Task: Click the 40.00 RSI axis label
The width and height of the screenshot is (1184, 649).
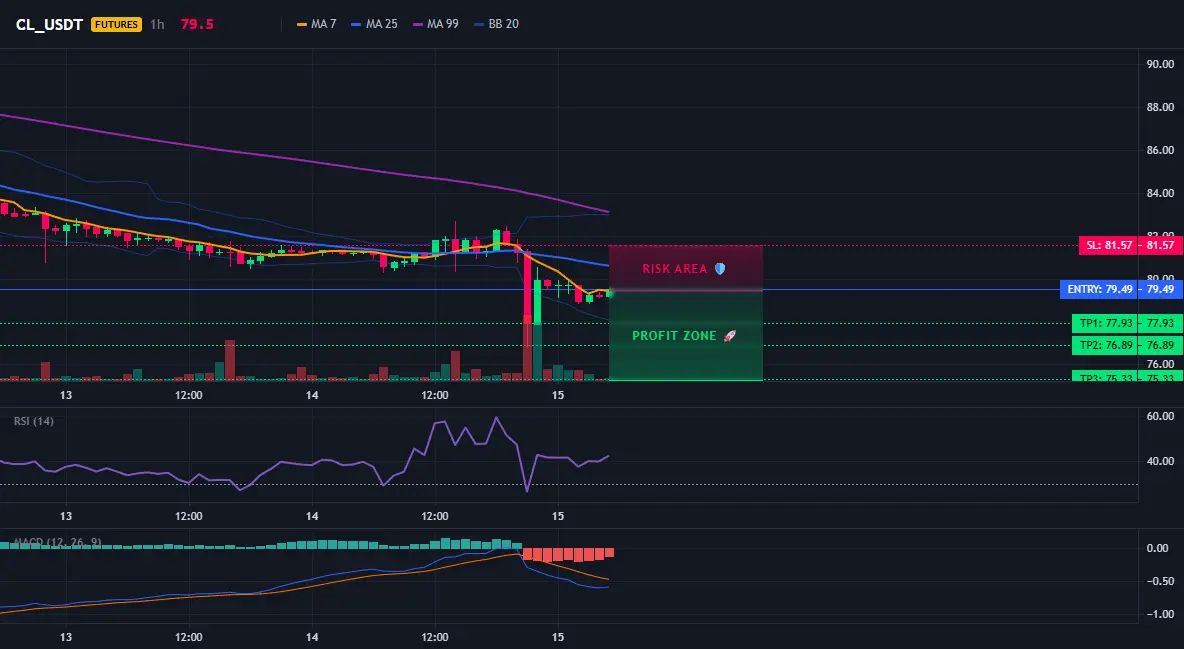Action: pos(1160,461)
